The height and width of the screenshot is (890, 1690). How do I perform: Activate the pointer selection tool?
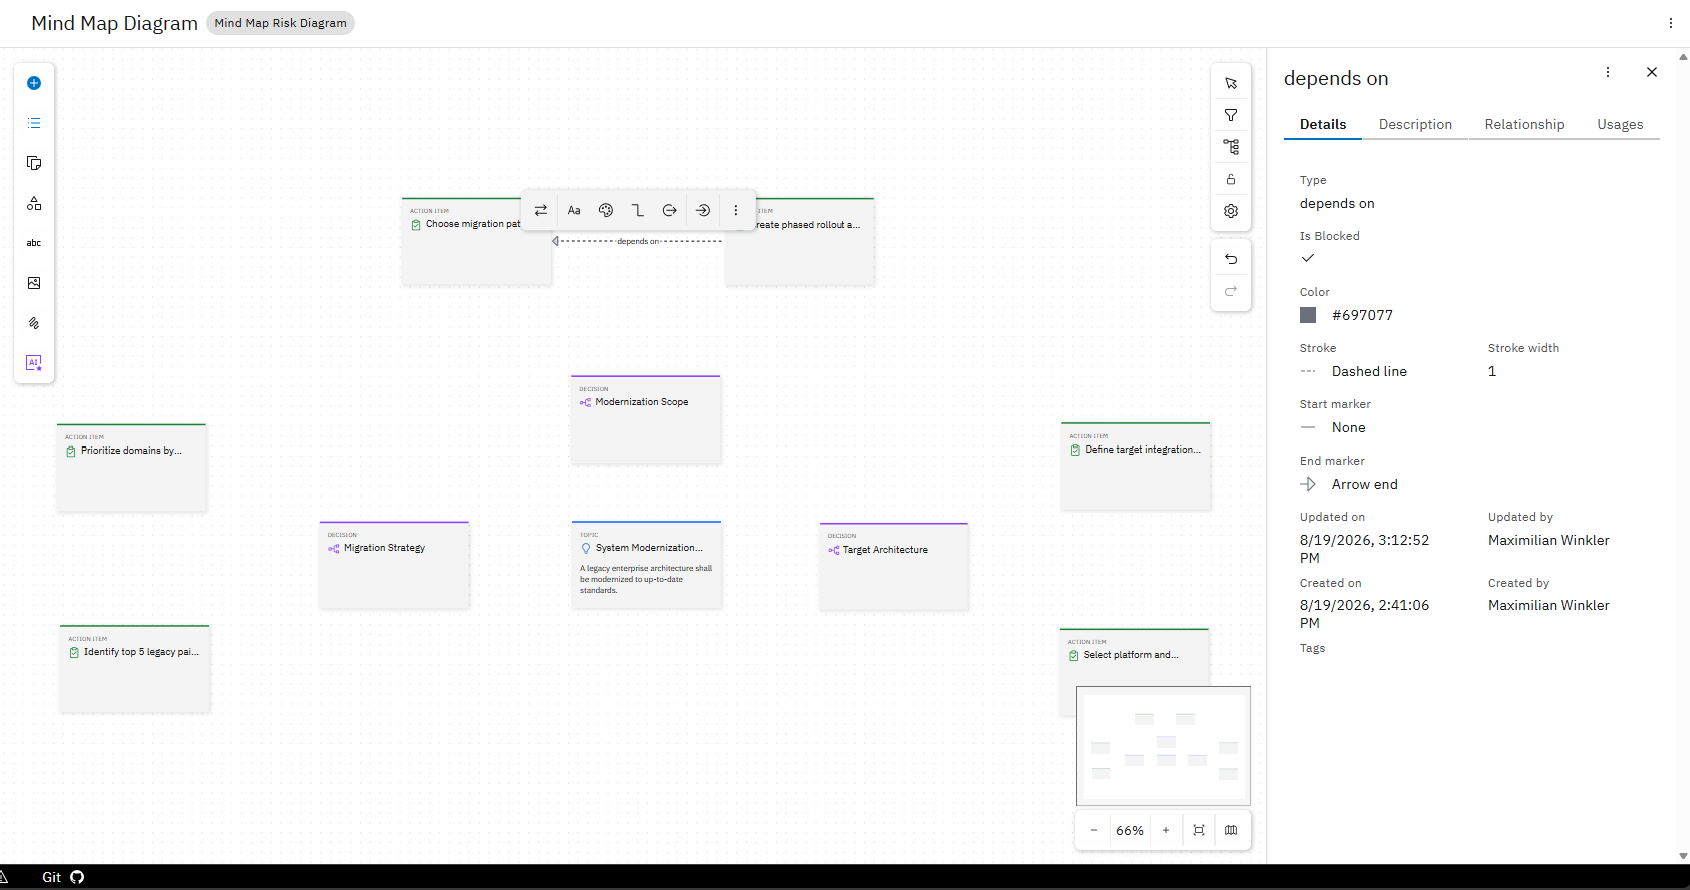tap(1231, 83)
